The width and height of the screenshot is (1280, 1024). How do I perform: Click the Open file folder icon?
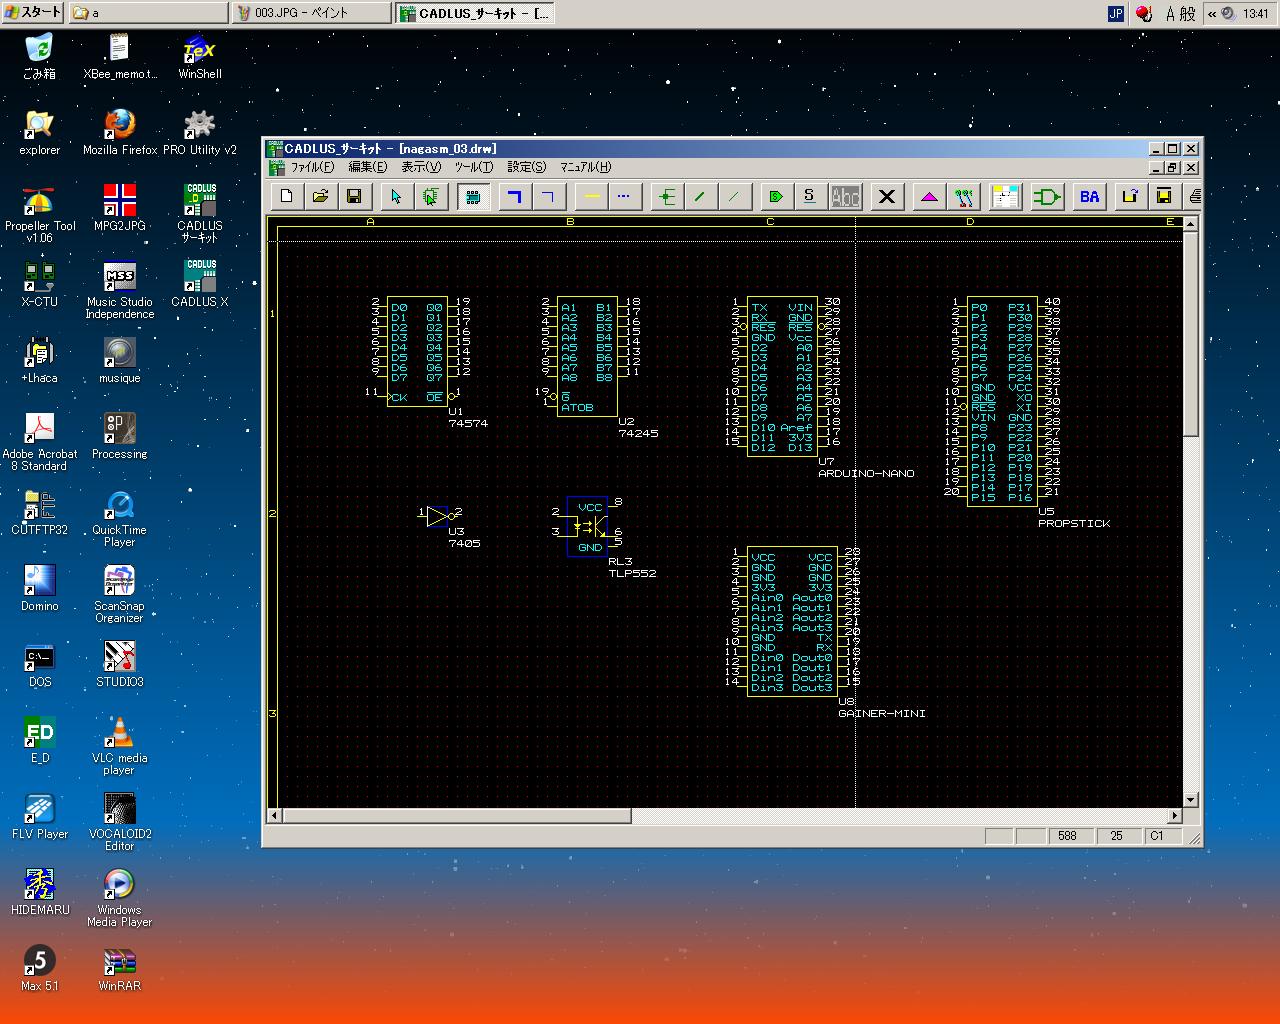[x=320, y=196]
